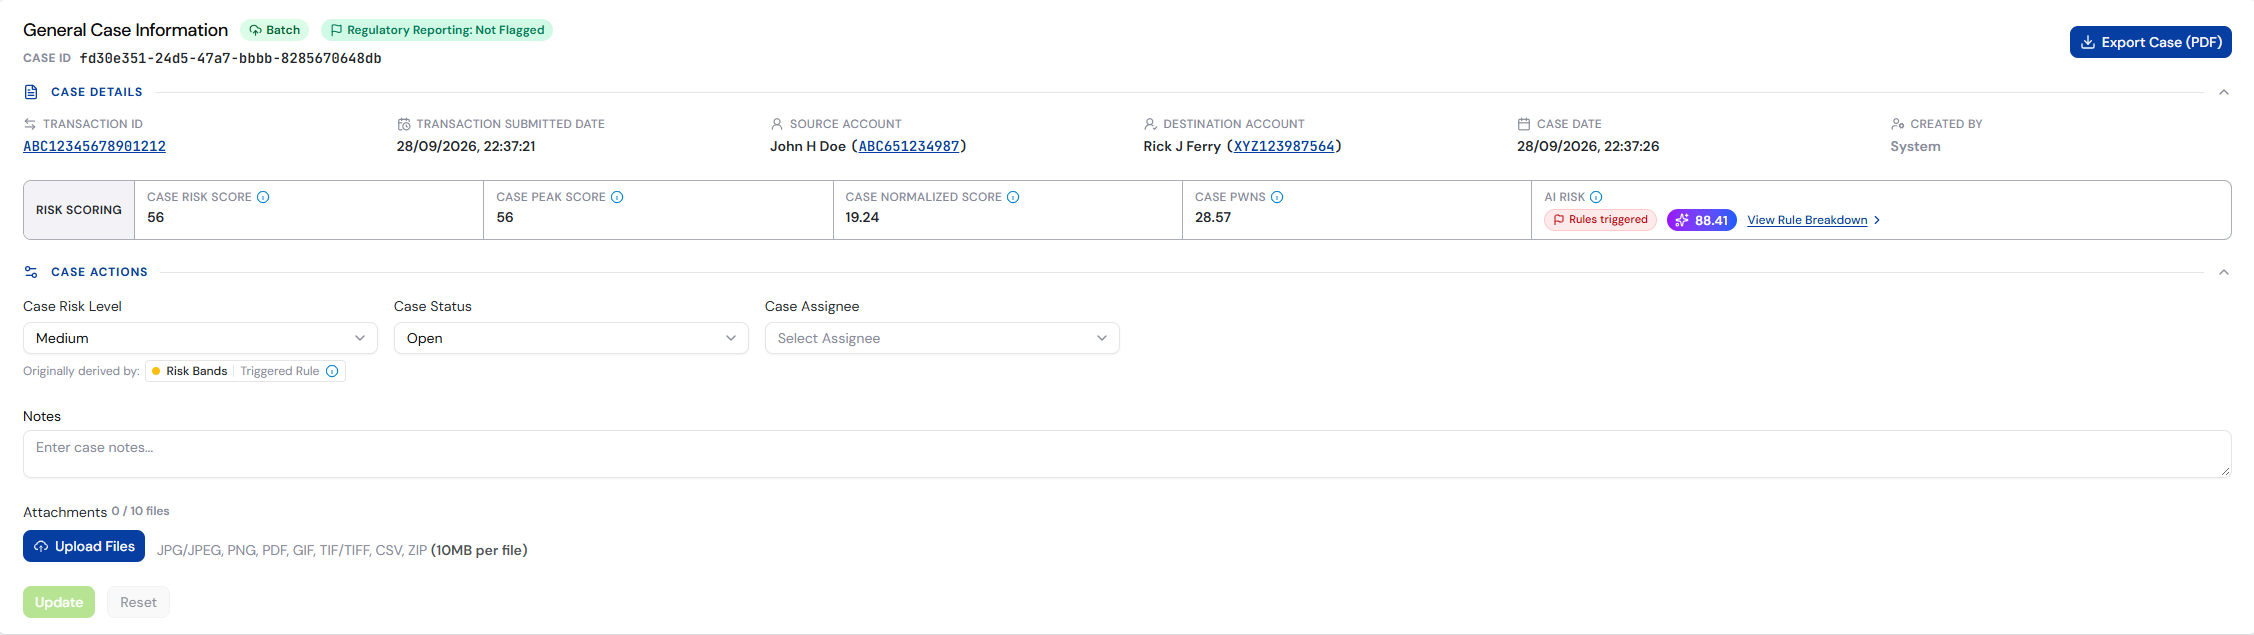Click the Regulatory Reporting Not Flagged badge
Viewport: 2254px width, 635px height.
437,30
